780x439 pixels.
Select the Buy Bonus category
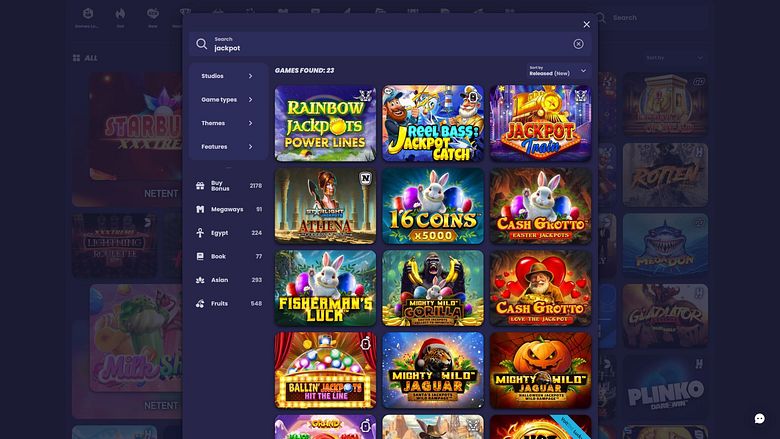pyautogui.click(x=228, y=185)
